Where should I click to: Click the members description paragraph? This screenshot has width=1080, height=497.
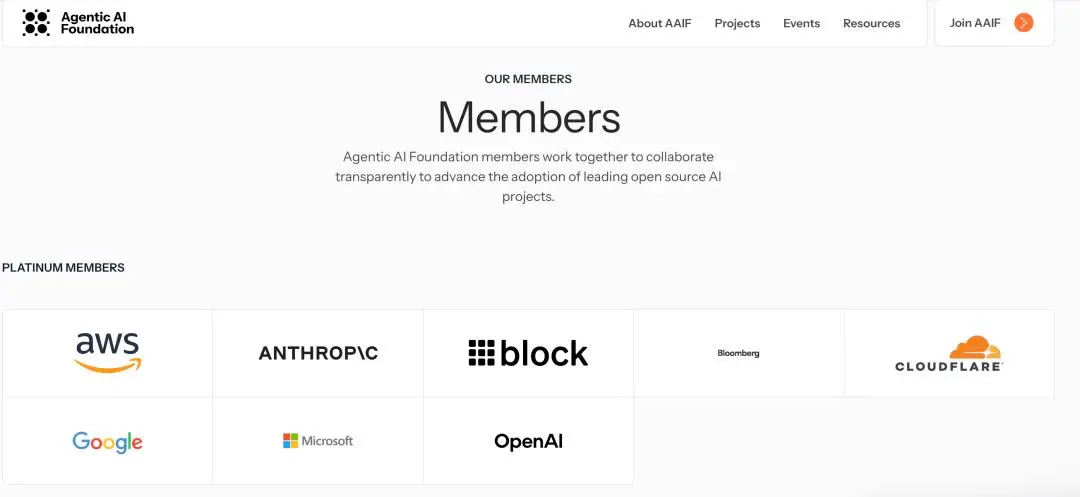528,176
